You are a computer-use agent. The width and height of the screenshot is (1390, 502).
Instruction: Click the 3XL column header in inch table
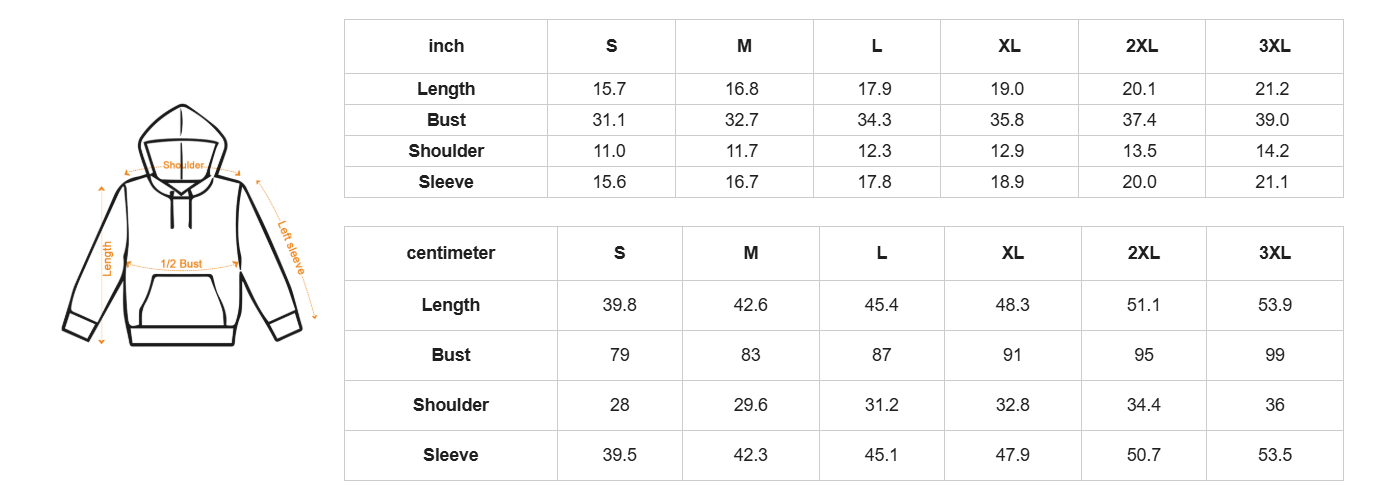click(1274, 46)
